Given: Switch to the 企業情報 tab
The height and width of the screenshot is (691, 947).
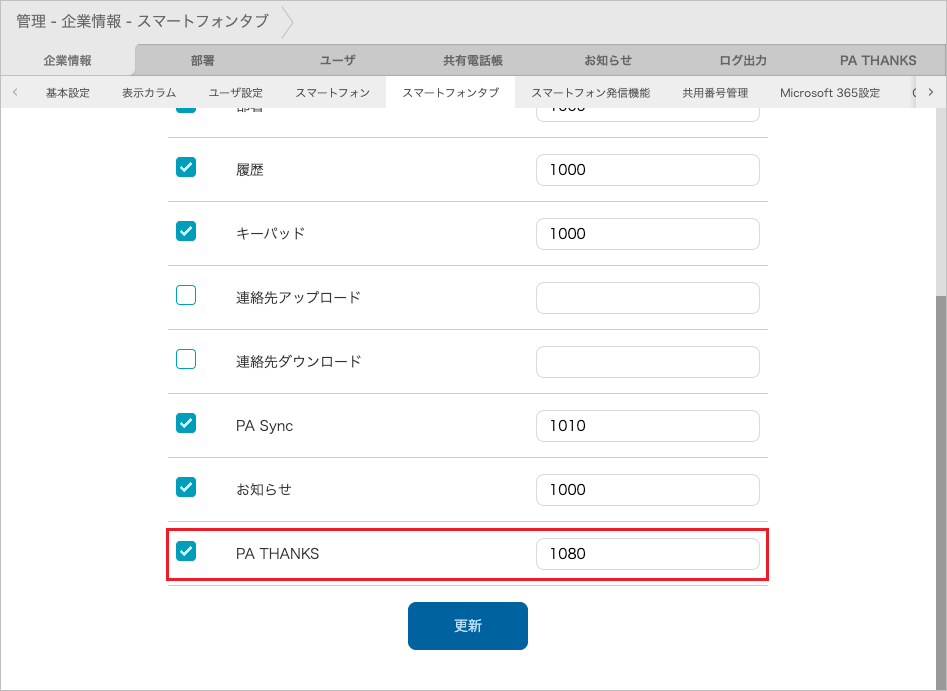Looking at the screenshot, I should pyautogui.click(x=68, y=60).
